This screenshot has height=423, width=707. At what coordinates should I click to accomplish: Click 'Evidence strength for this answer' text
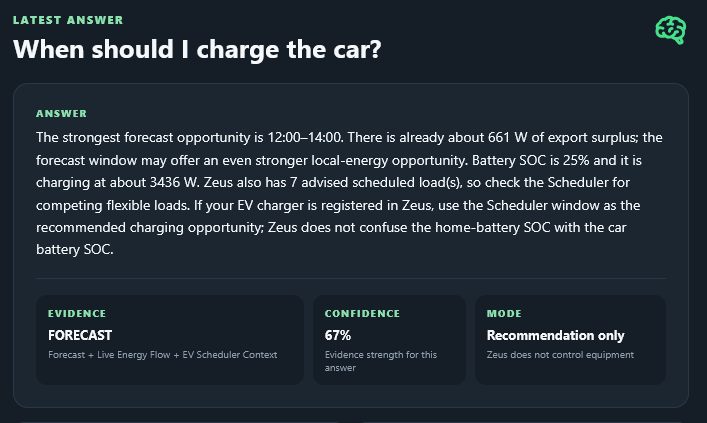pyautogui.click(x=381, y=361)
